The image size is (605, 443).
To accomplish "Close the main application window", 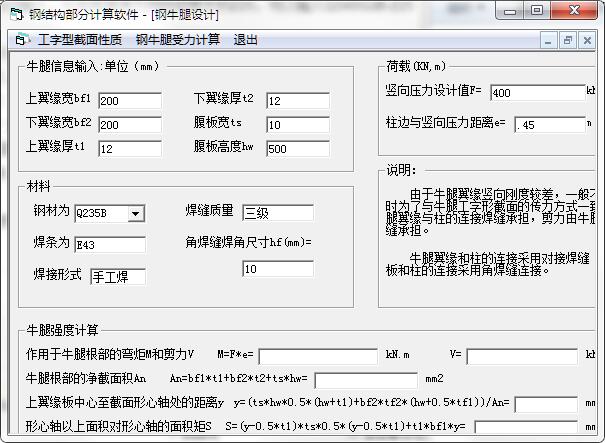I will [x=574, y=11].
